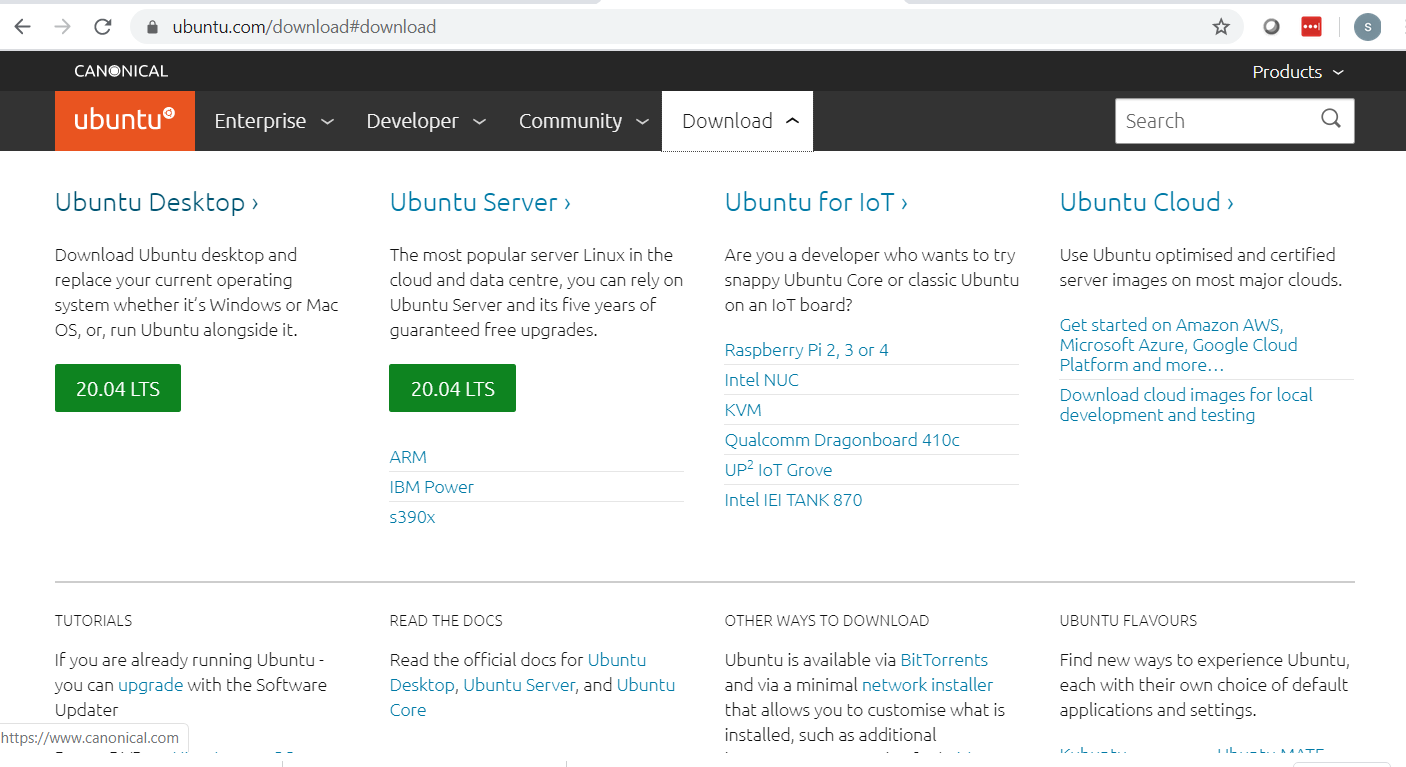
Task: Open the user profile avatar icon
Action: point(1367,27)
